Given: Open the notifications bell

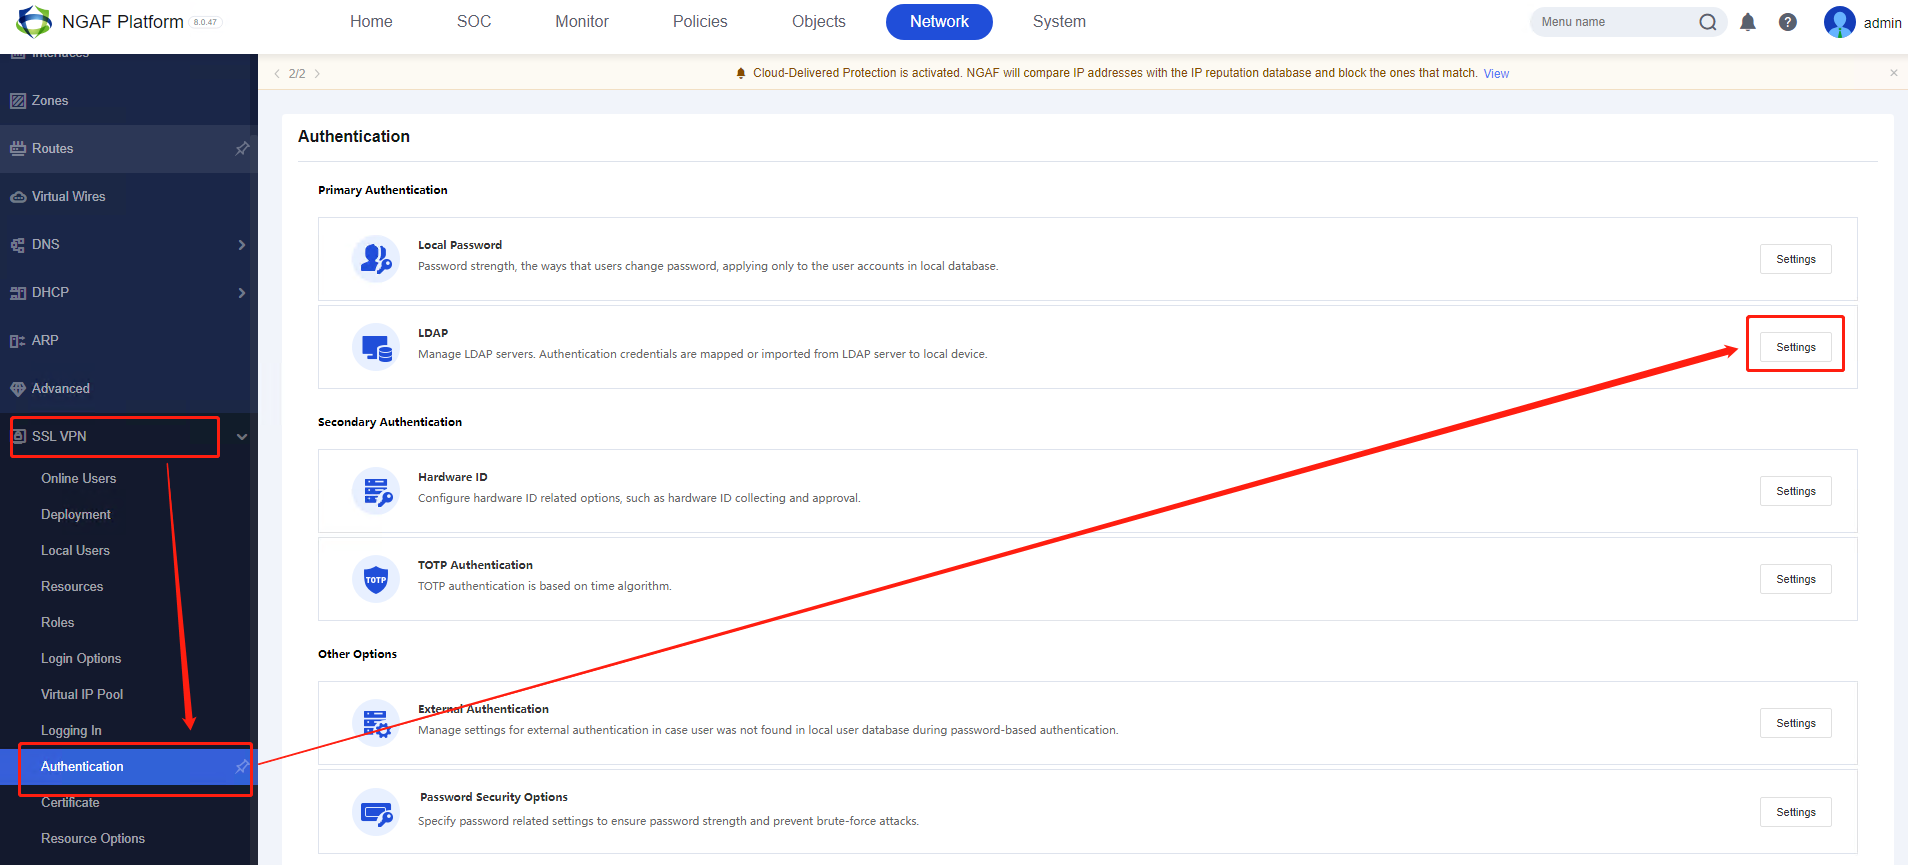Looking at the screenshot, I should tap(1748, 22).
